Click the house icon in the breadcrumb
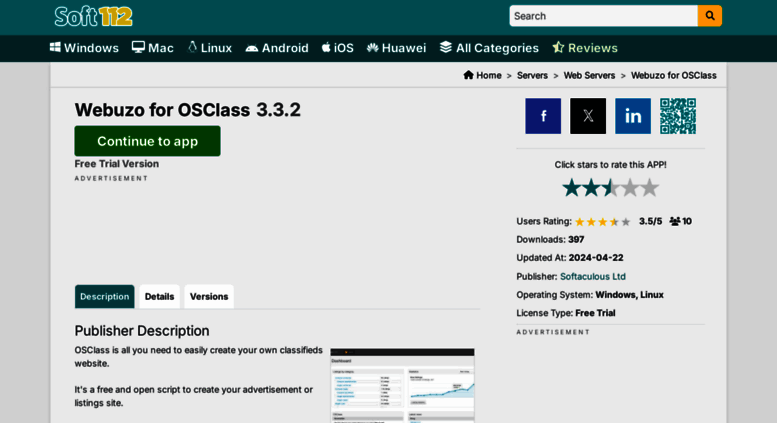 tap(468, 75)
